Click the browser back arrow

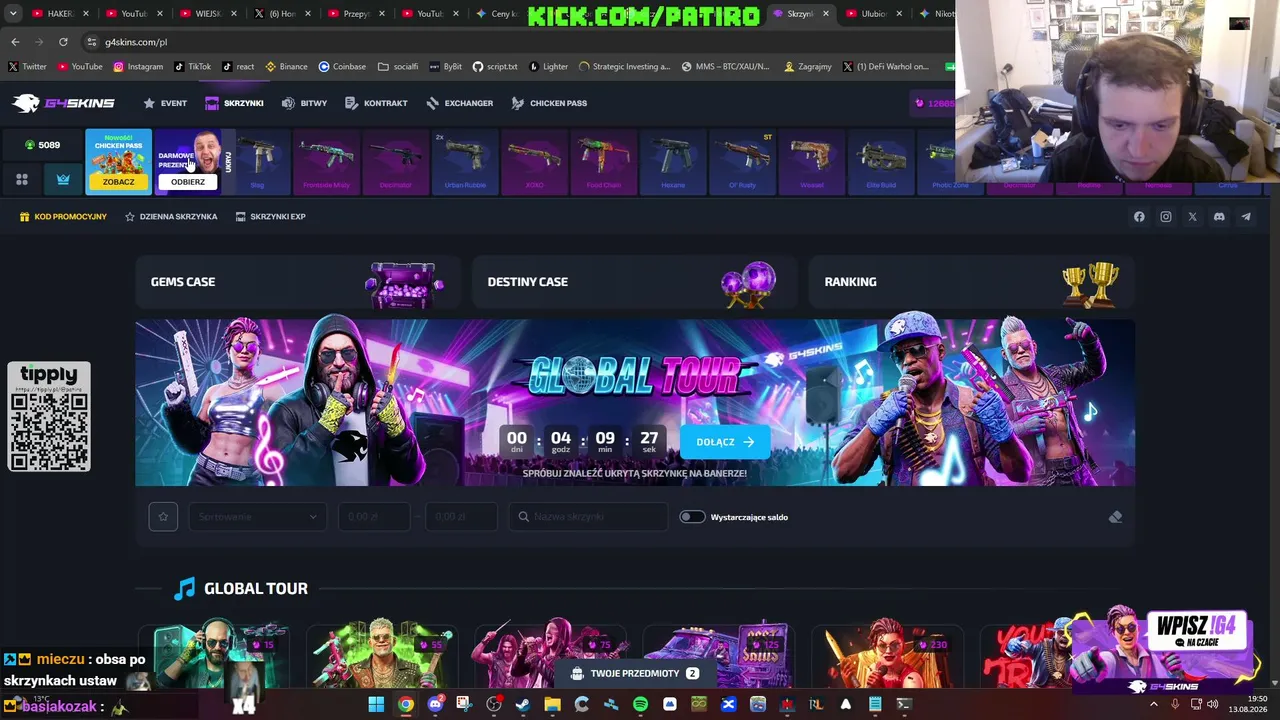[x=15, y=42]
